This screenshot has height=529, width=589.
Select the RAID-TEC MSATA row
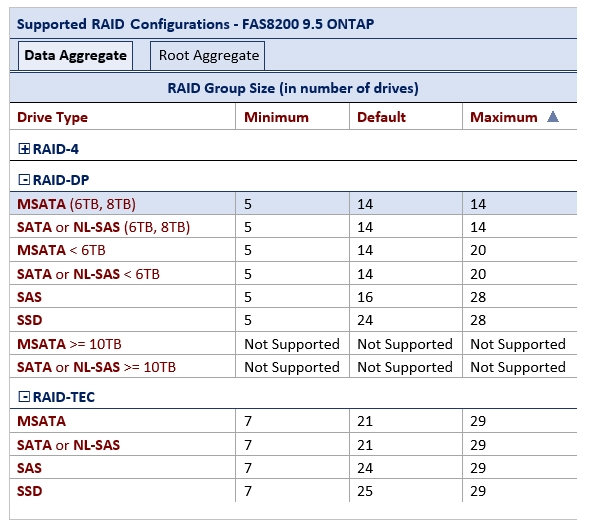pos(293,421)
